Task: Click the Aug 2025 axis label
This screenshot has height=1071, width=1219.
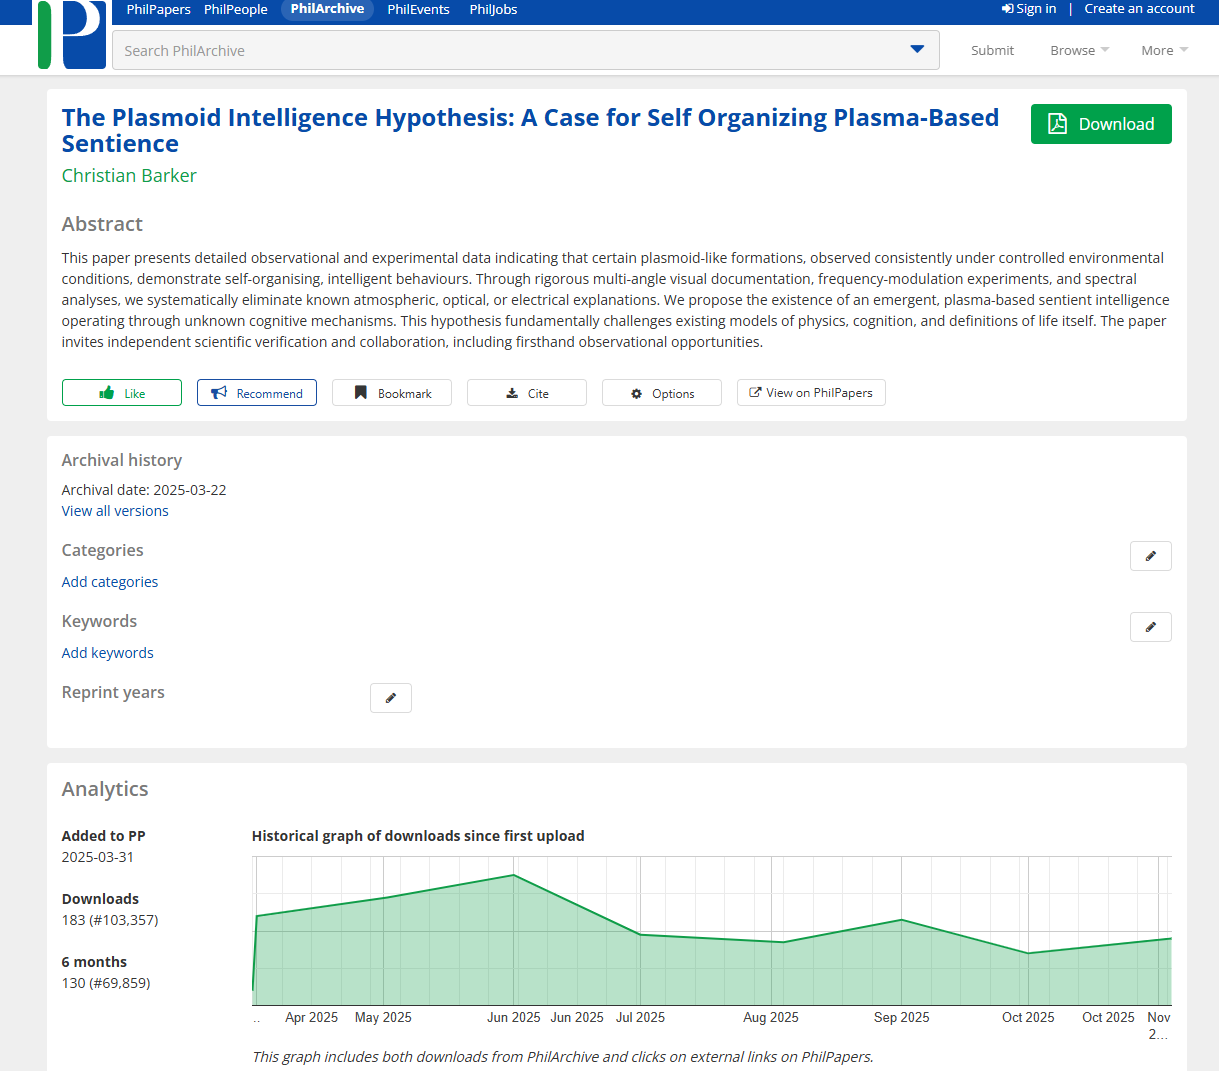Action: click(x=771, y=1017)
